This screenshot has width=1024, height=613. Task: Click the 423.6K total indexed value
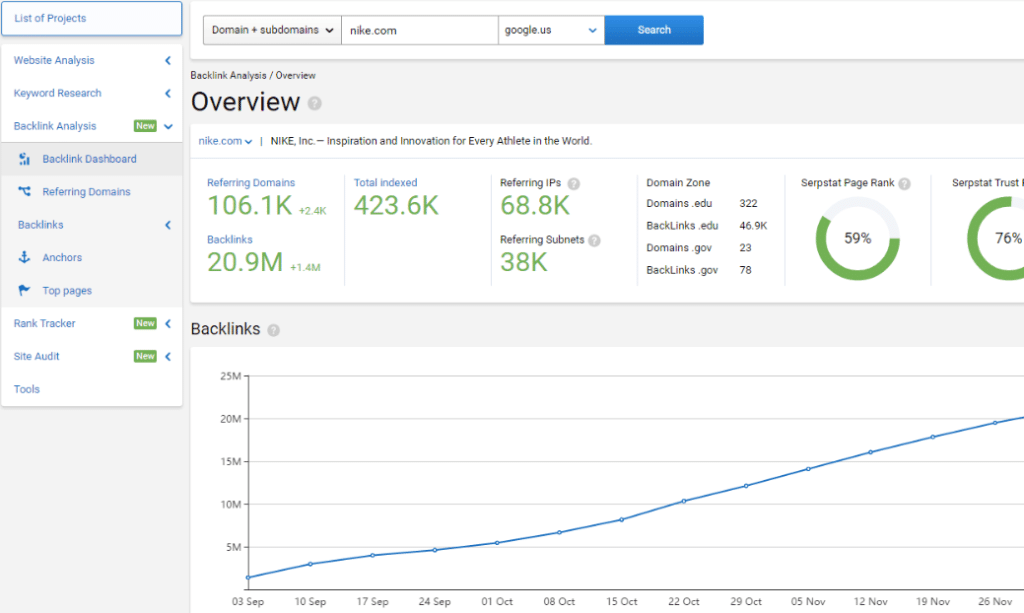tap(396, 206)
